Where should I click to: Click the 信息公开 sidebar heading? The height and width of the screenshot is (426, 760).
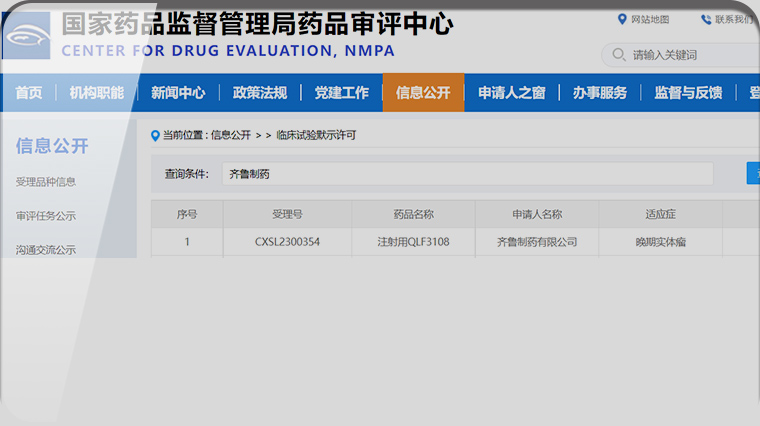coord(52,145)
